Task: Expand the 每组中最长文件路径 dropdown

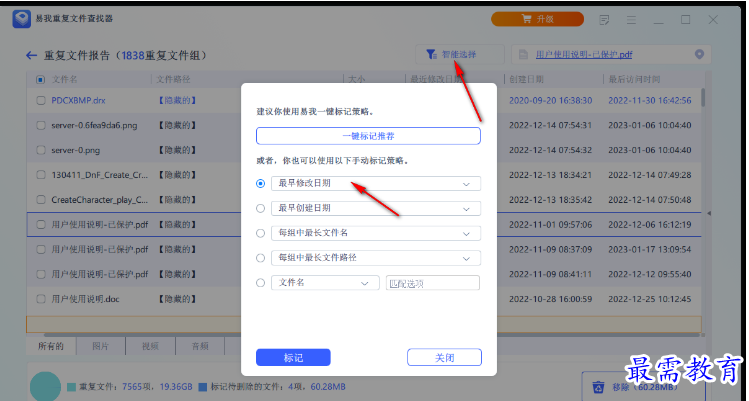Action: click(375, 258)
